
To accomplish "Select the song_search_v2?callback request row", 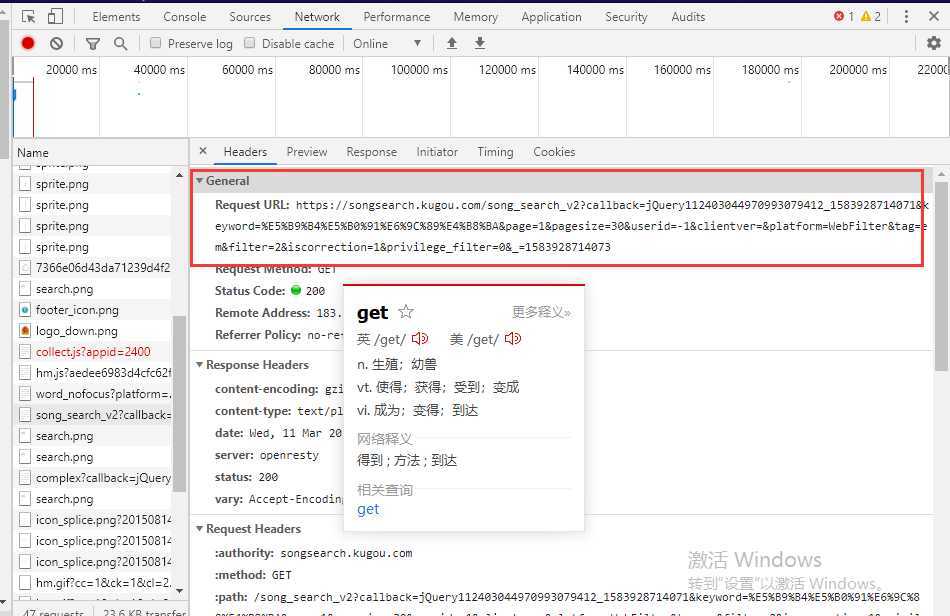I will (x=94, y=415).
